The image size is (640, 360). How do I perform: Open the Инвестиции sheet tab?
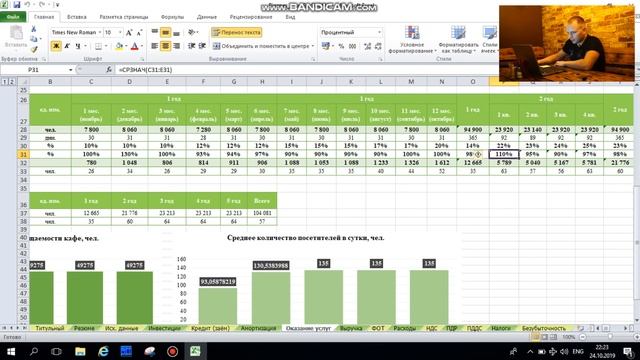coord(164,328)
